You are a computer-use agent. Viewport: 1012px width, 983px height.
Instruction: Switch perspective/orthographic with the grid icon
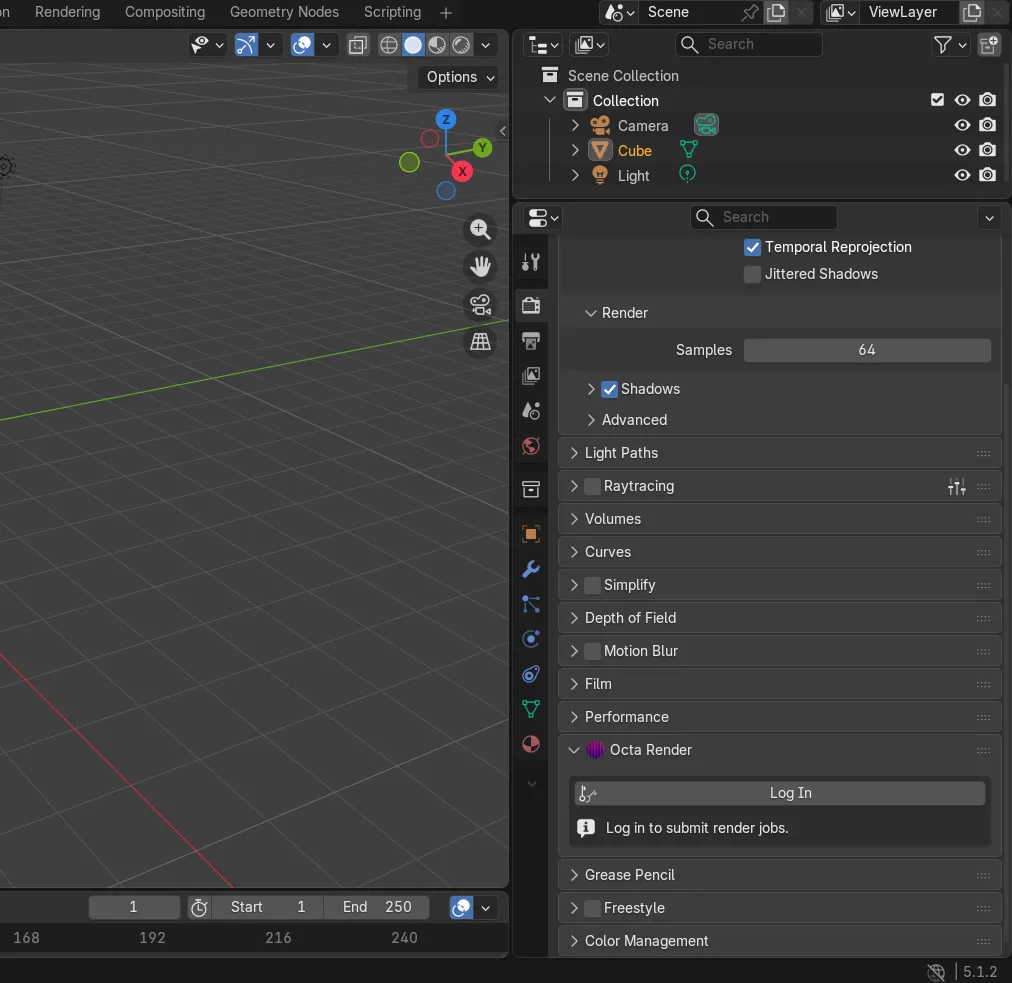[480, 341]
